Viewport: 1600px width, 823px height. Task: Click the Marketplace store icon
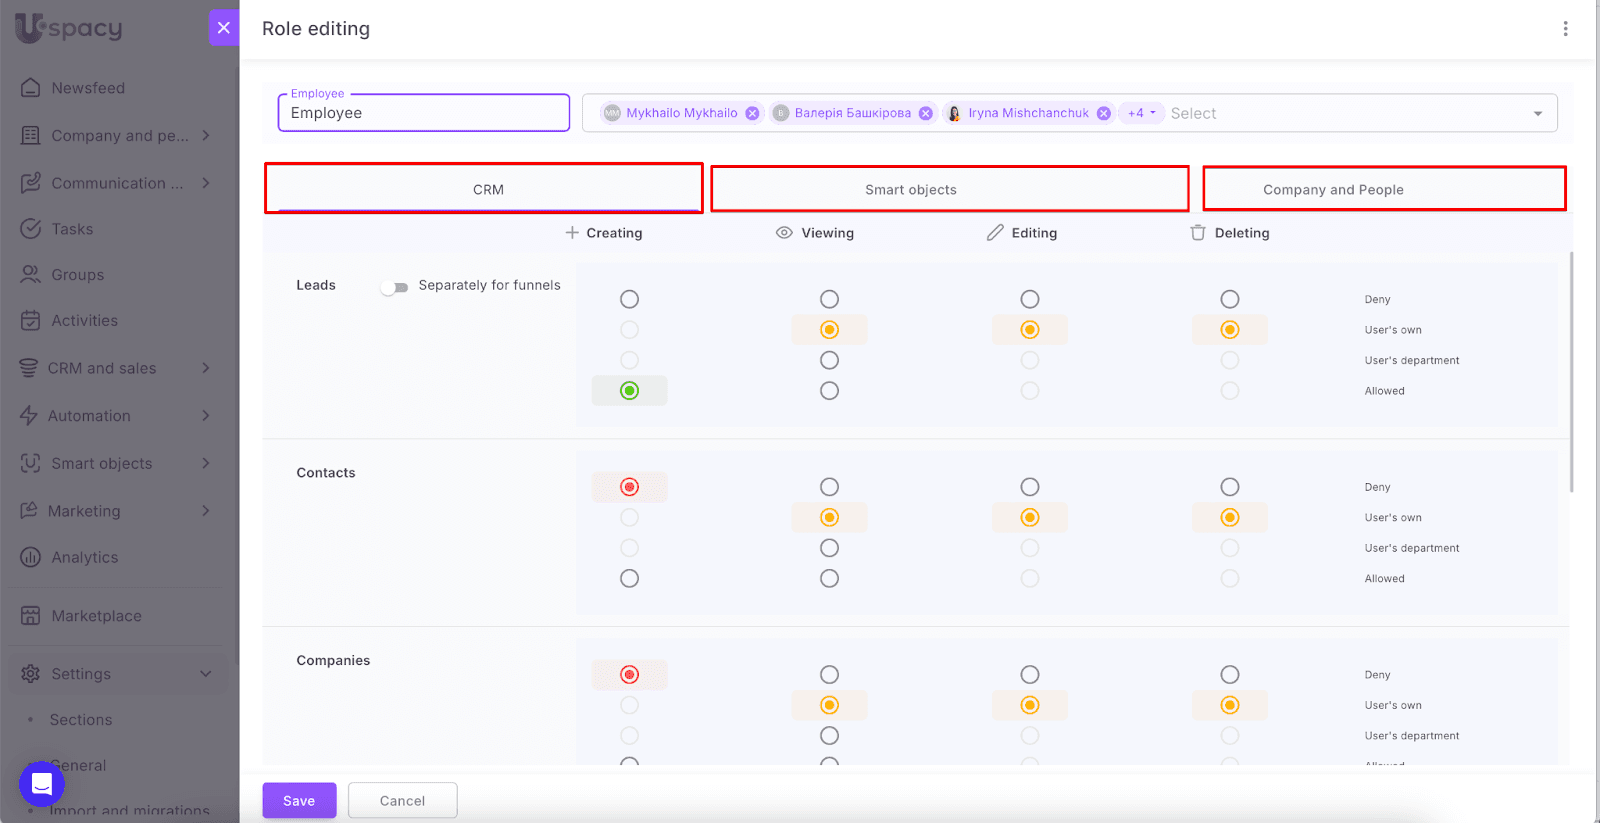point(31,616)
